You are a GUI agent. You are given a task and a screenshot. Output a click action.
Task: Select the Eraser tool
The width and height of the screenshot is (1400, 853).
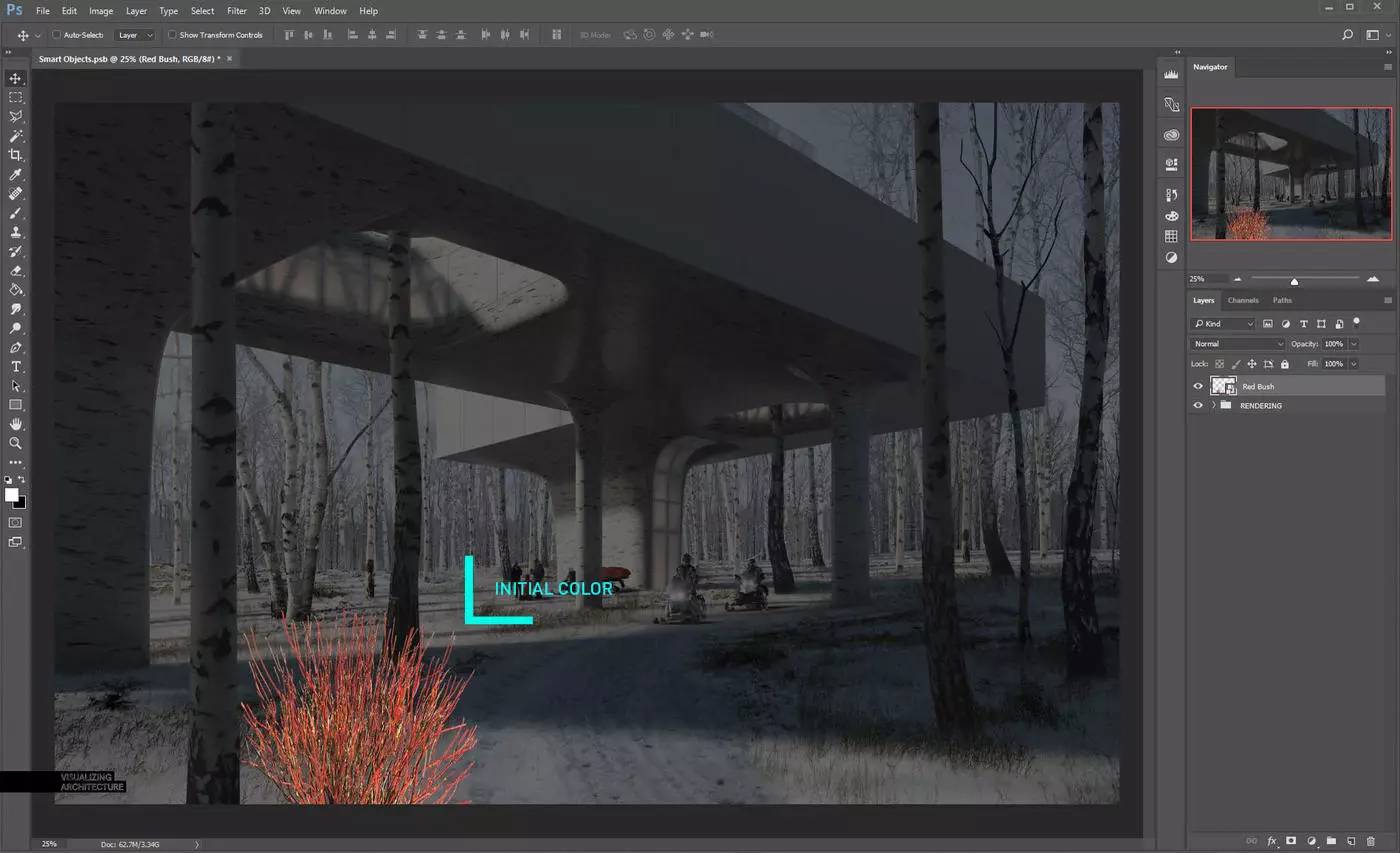coord(15,271)
